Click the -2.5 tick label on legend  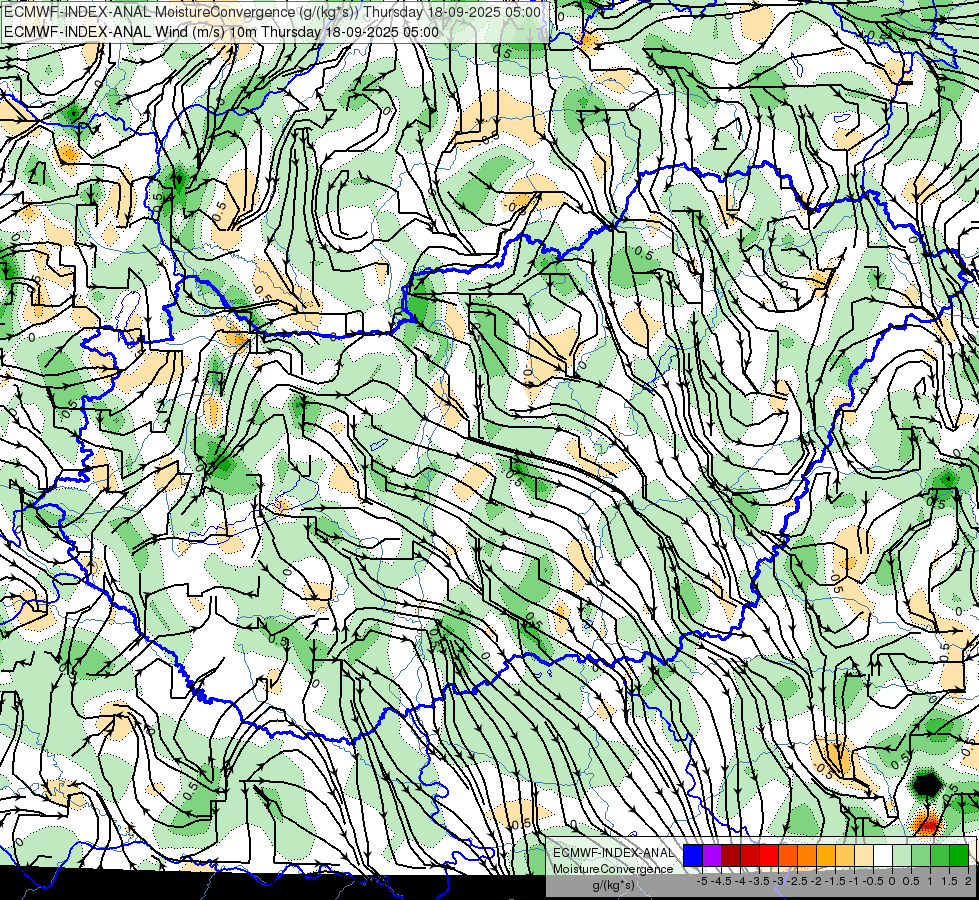pos(797,881)
